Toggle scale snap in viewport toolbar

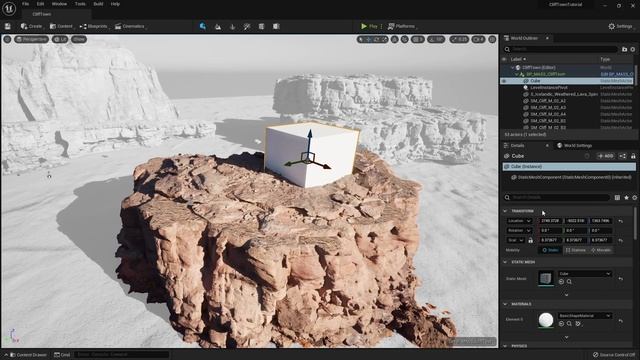point(459,39)
